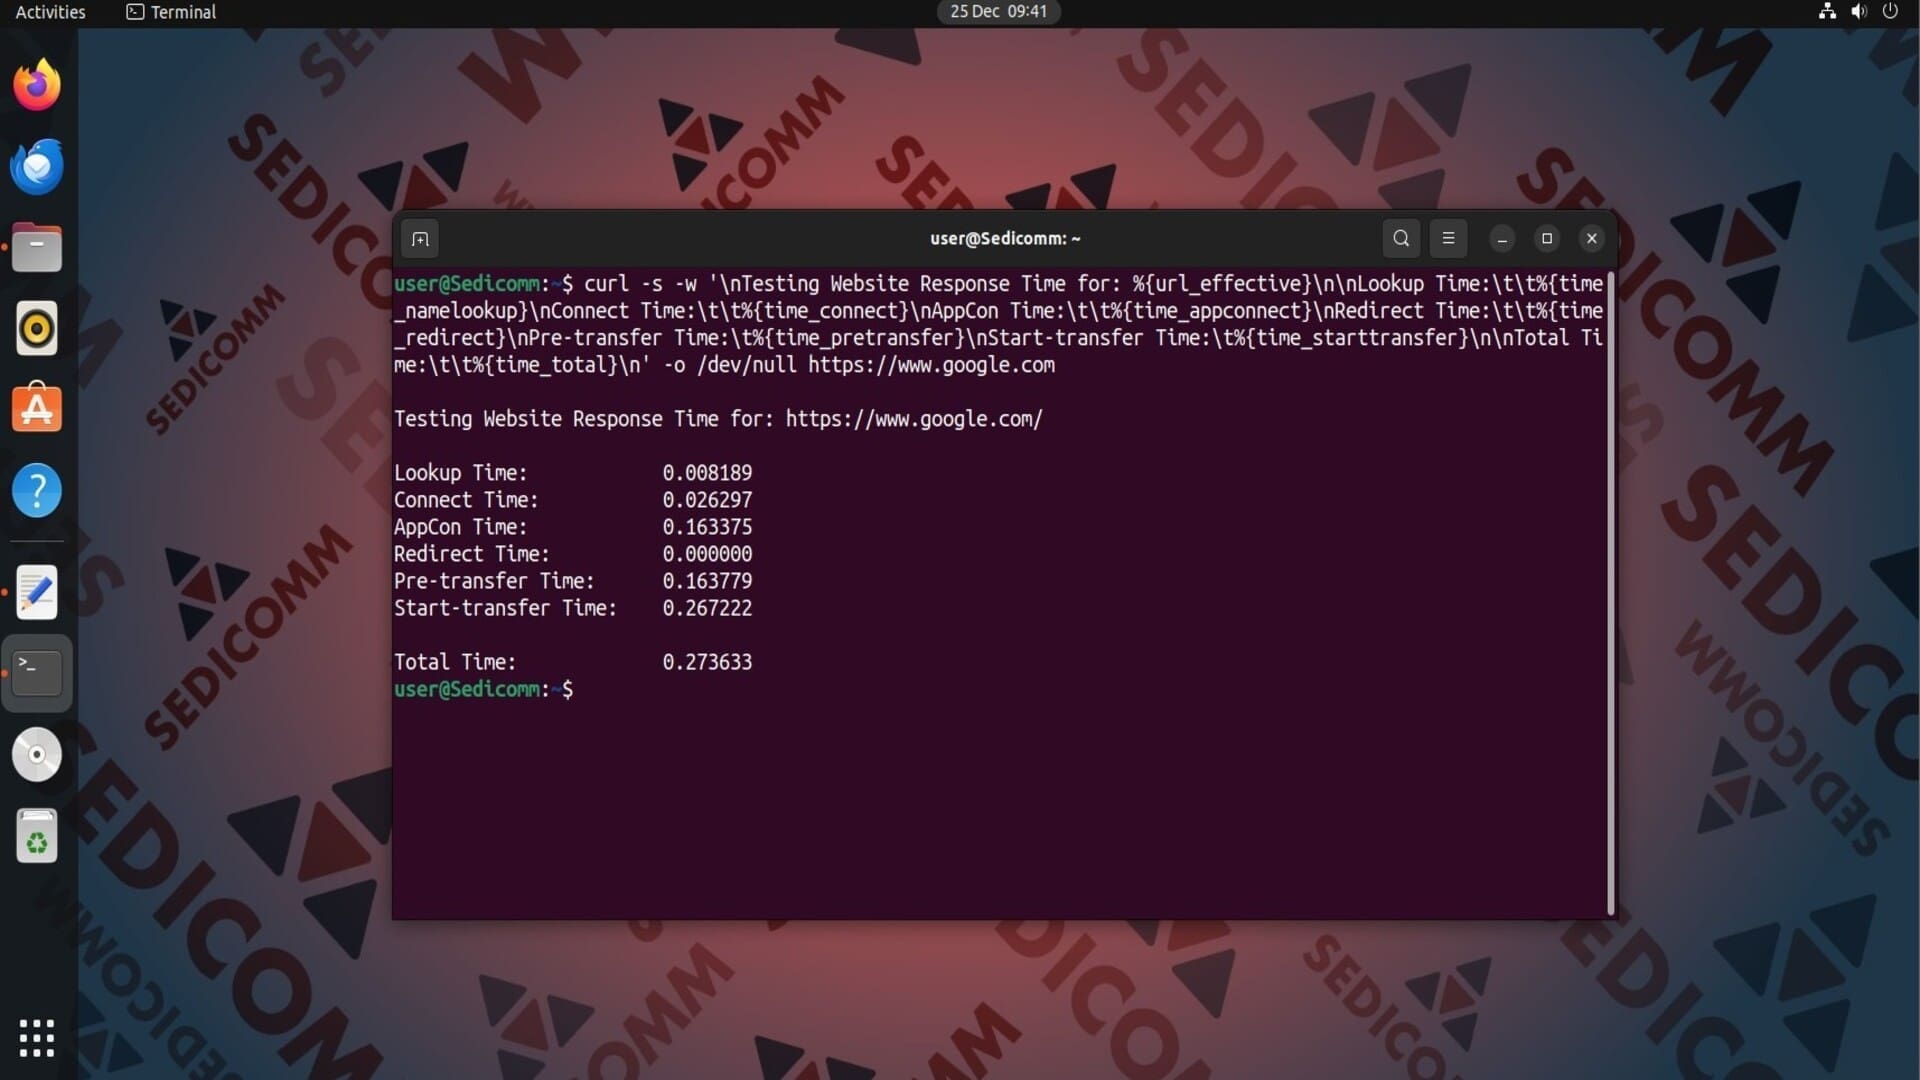Open the Trash in dock
The height and width of the screenshot is (1080, 1920).
[x=37, y=836]
